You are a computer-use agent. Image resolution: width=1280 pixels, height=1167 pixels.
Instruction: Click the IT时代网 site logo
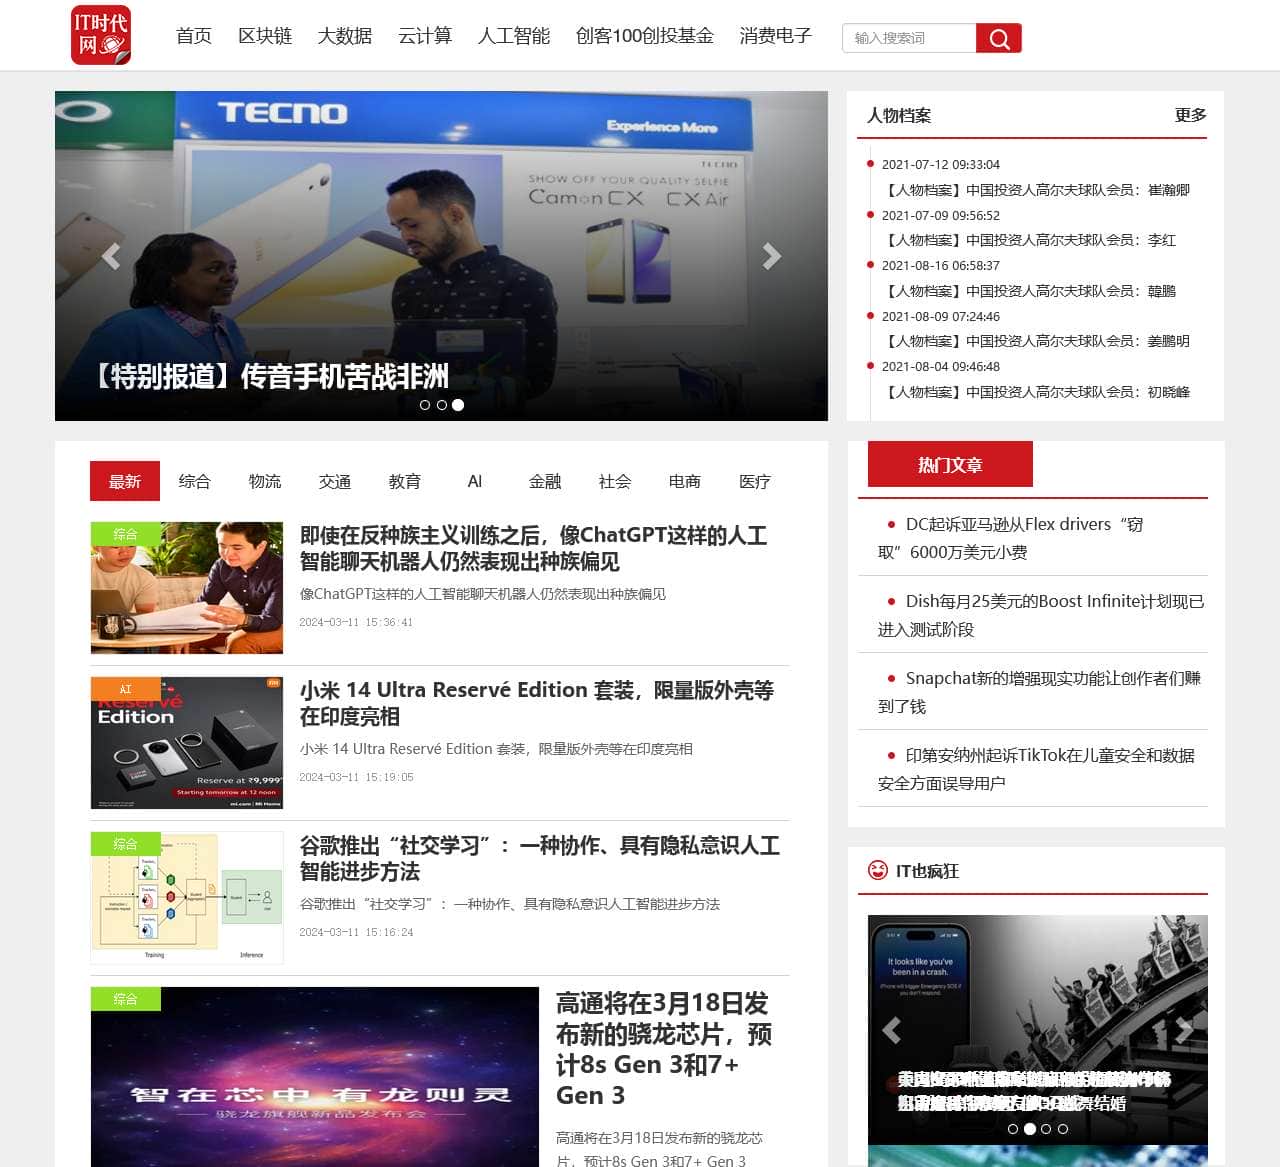101,35
